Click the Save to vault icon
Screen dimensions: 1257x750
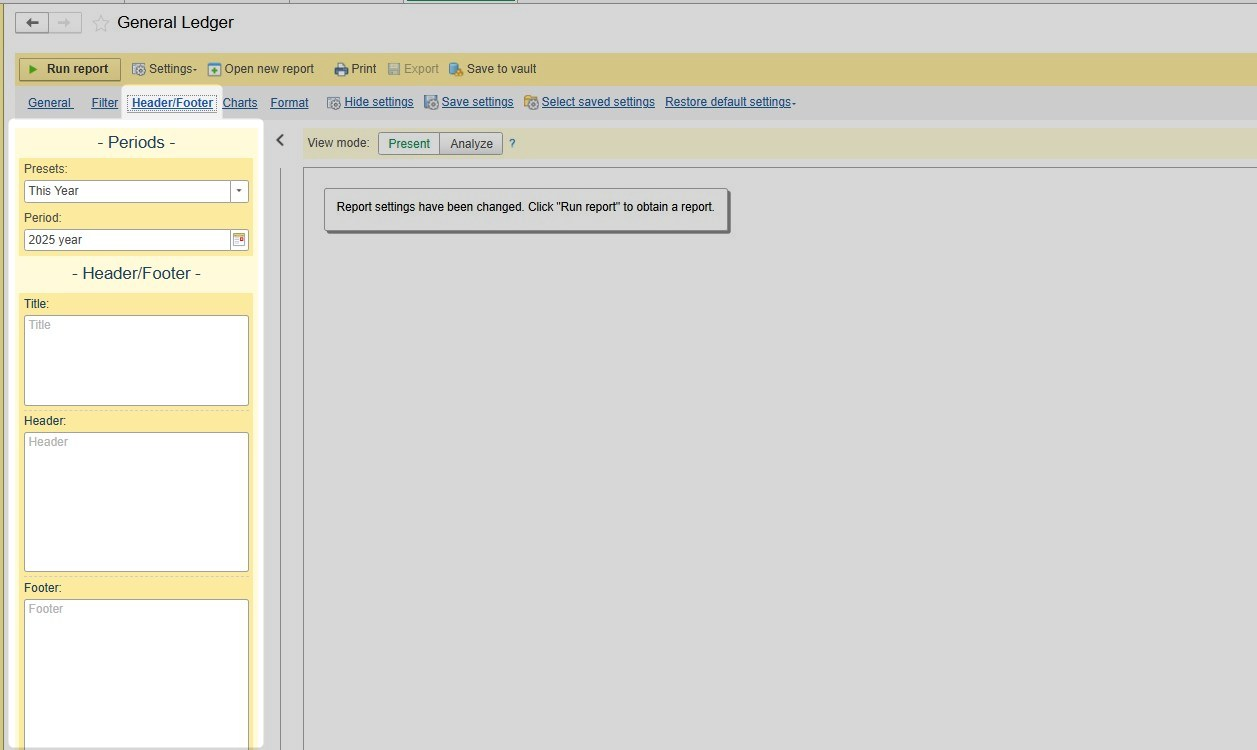[456, 69]
